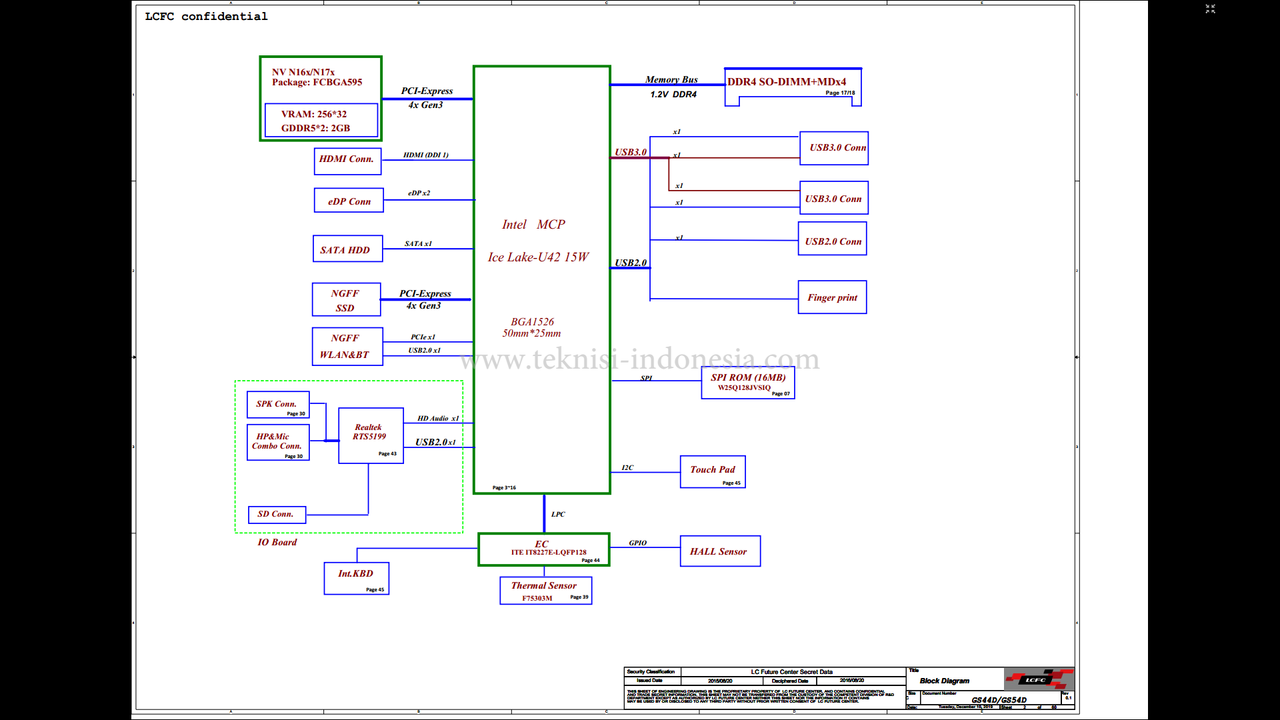
Task: Click the 'LCFC confidential' header text
Action: [207, 16]
